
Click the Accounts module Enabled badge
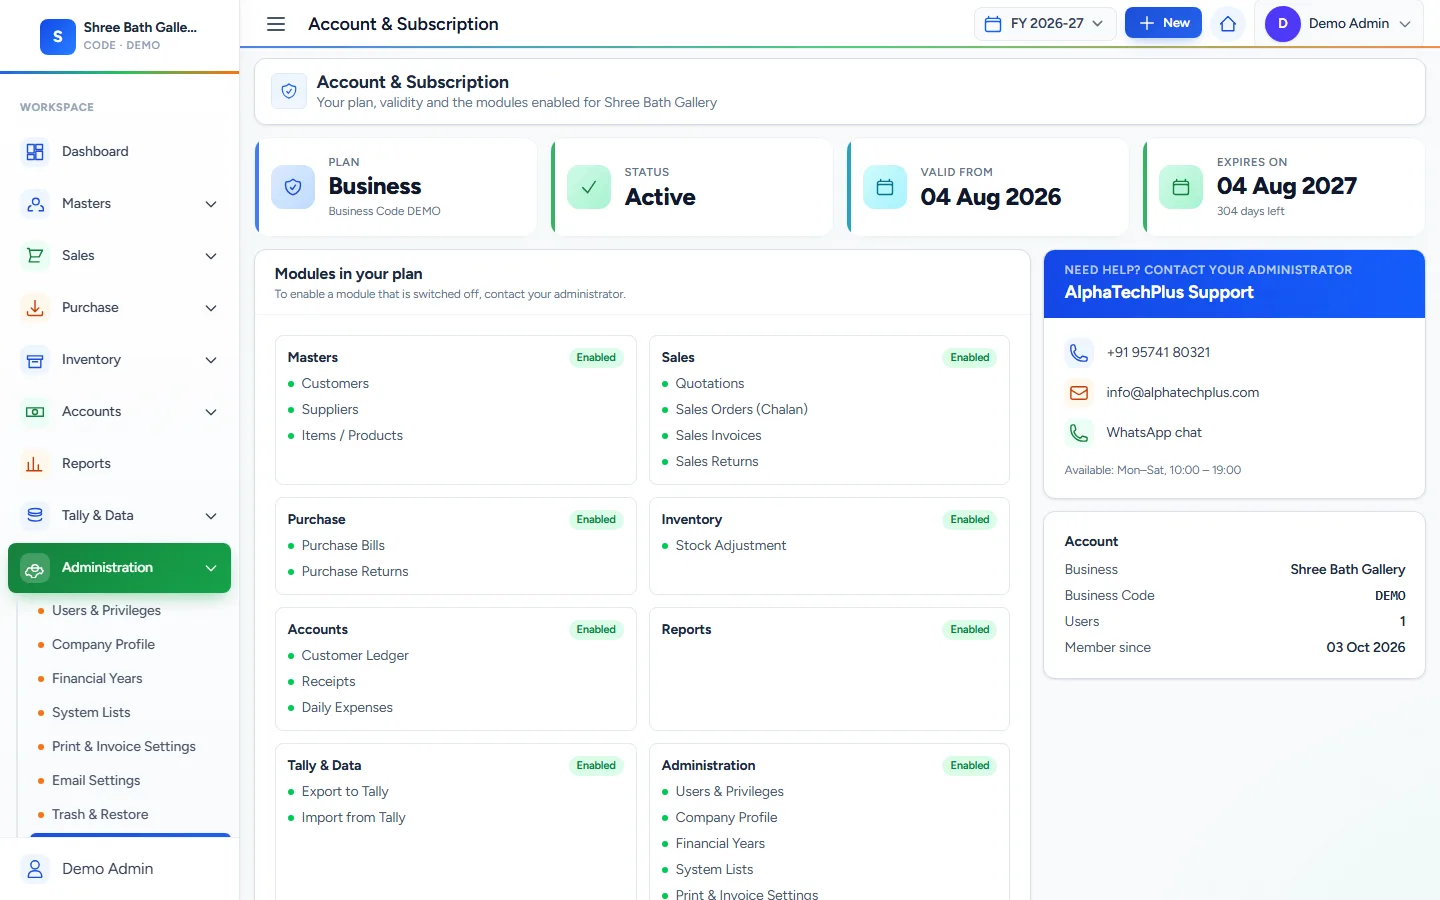click(596, 630)
